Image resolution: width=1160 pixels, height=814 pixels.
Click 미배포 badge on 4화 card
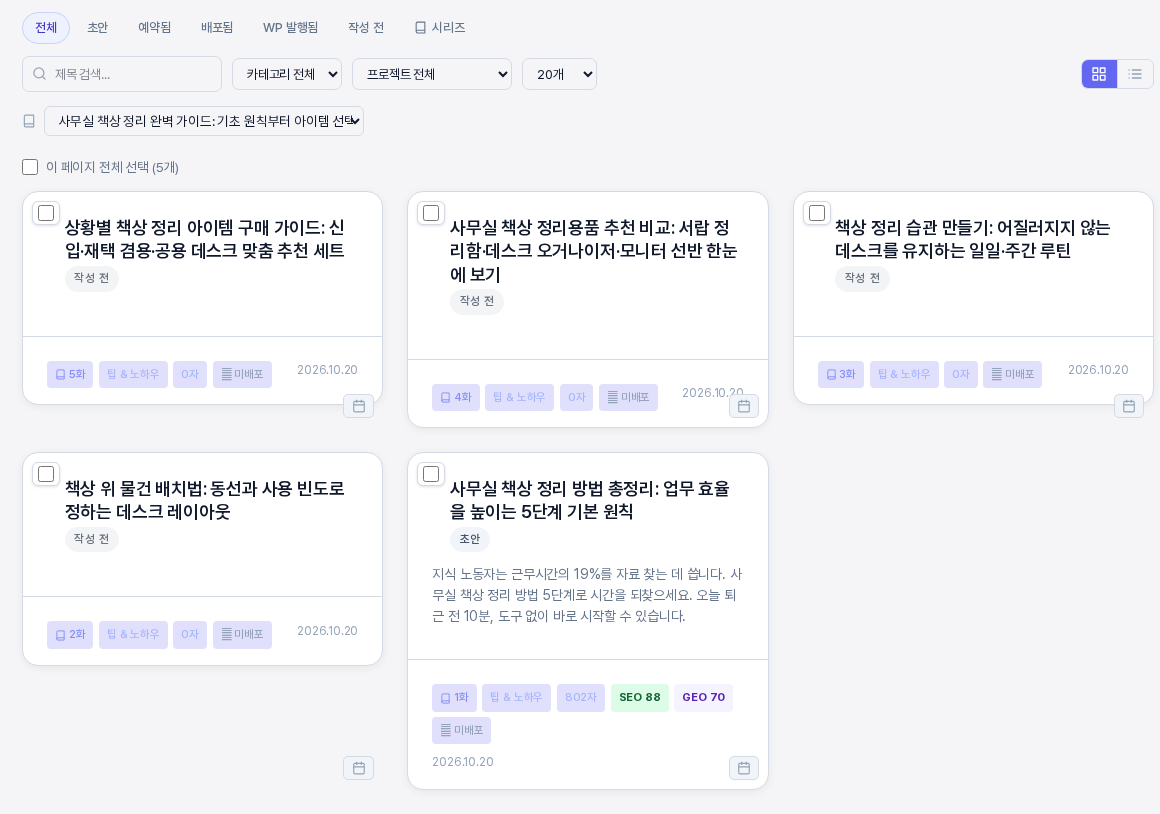click(628, 397)
